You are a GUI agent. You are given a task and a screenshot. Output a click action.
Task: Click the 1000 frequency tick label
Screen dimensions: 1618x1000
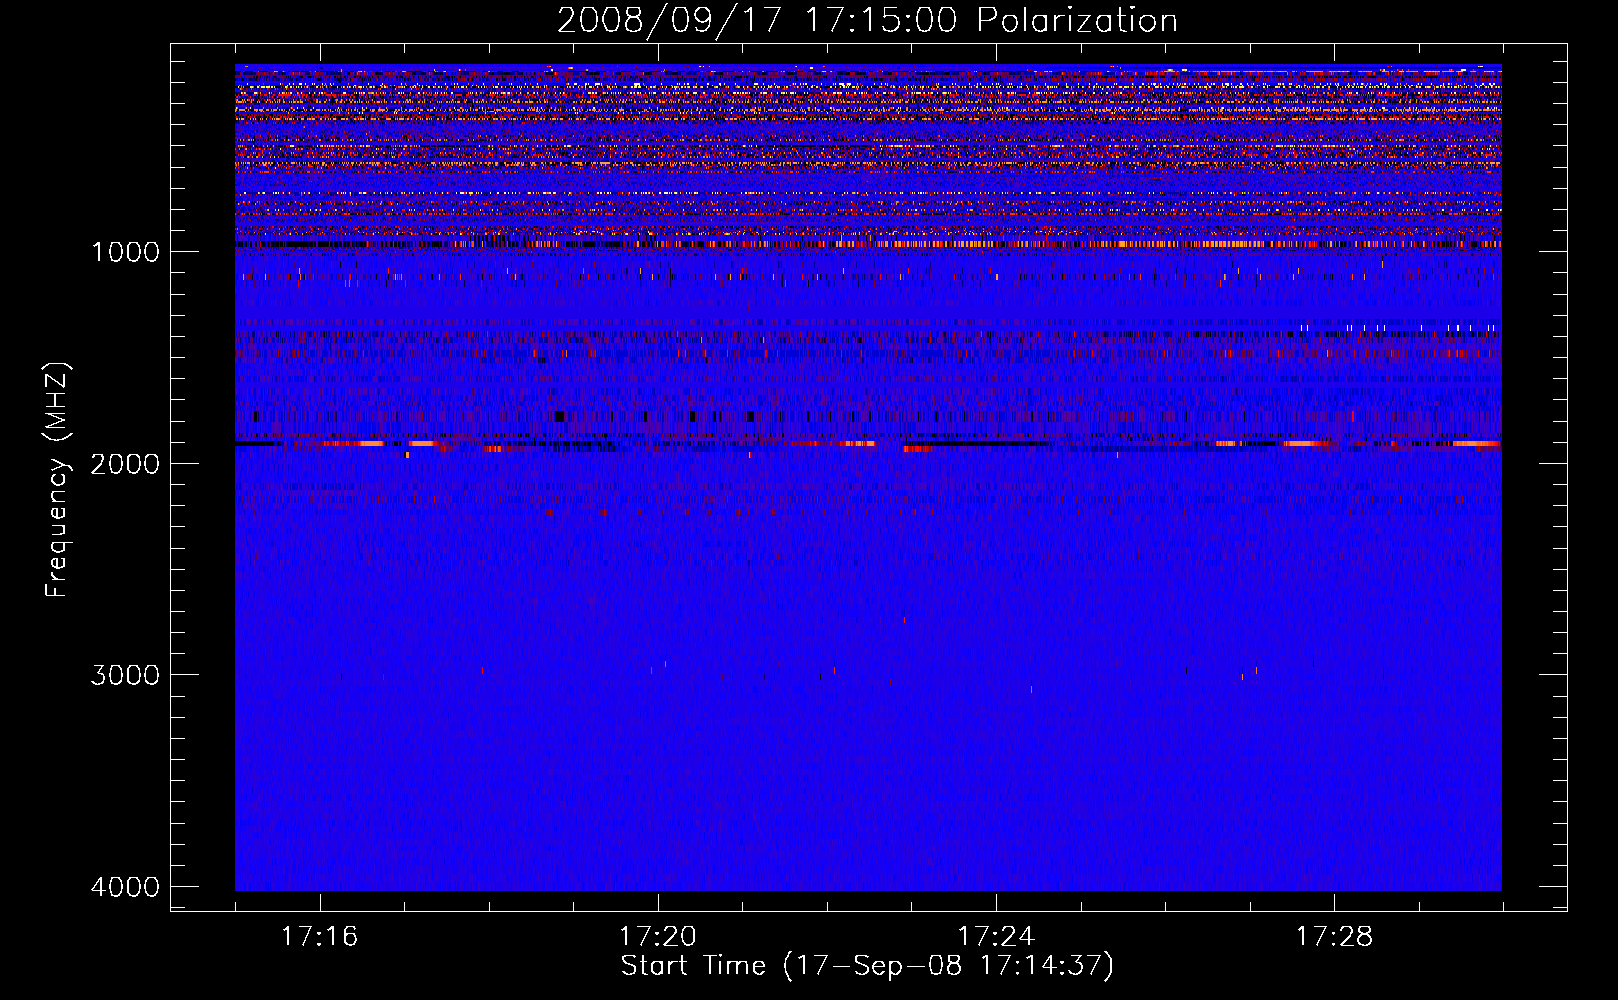point(125,251)
